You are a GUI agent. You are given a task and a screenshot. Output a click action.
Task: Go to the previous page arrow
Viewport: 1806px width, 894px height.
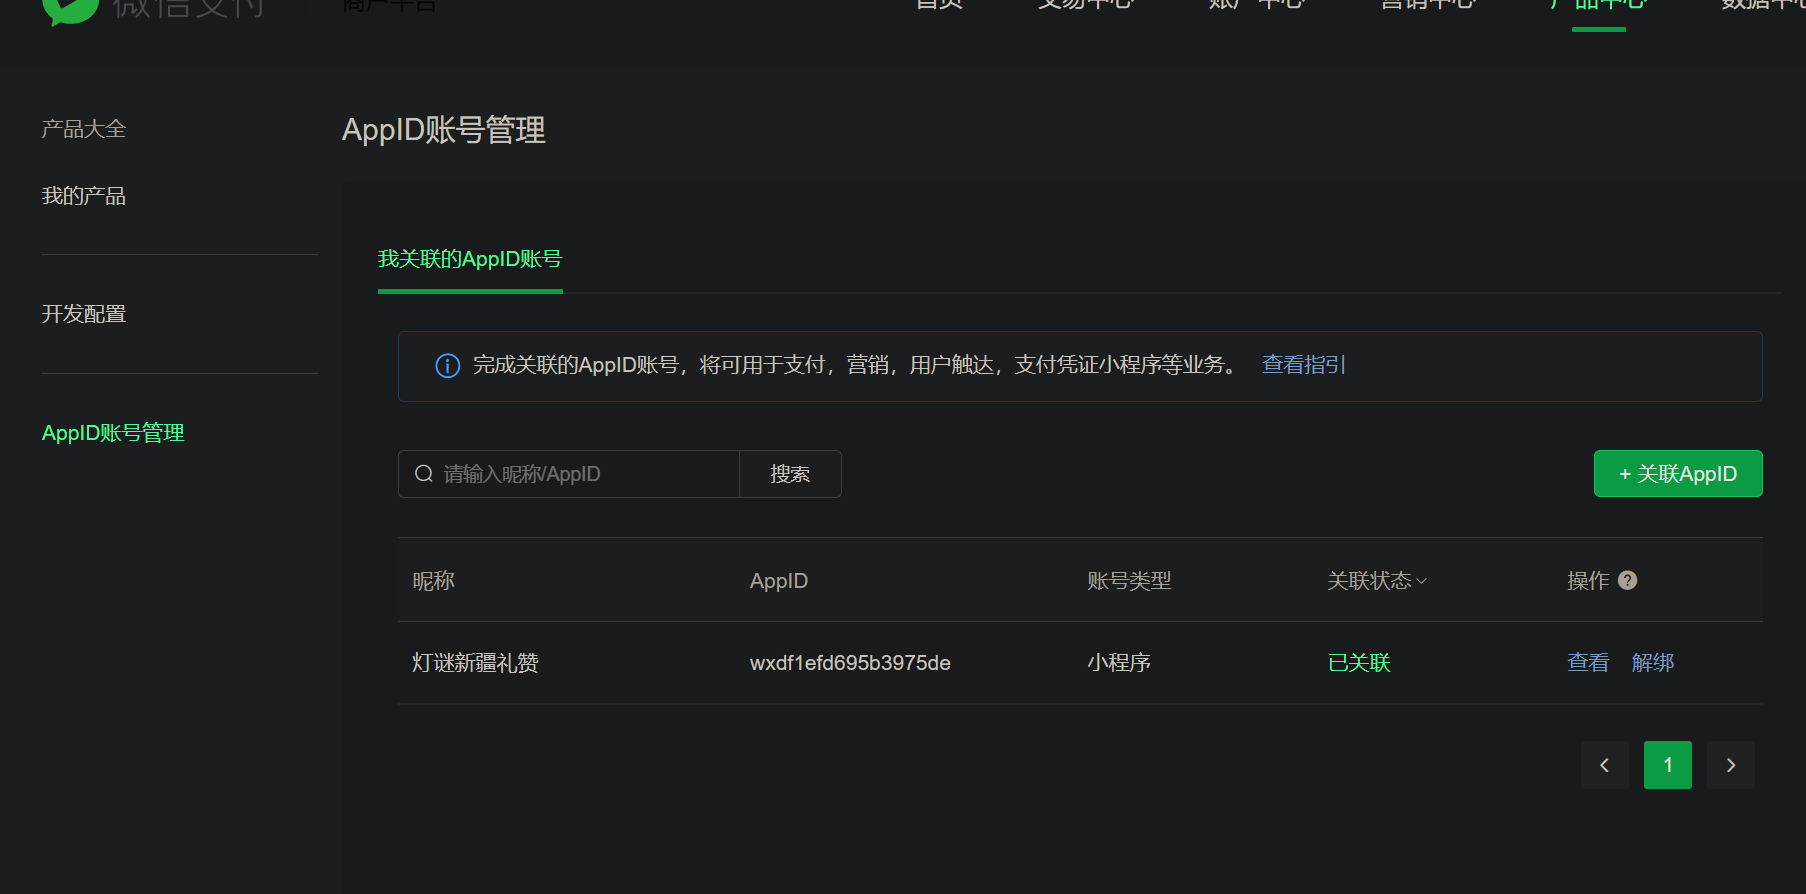[x=1605, y=765]
